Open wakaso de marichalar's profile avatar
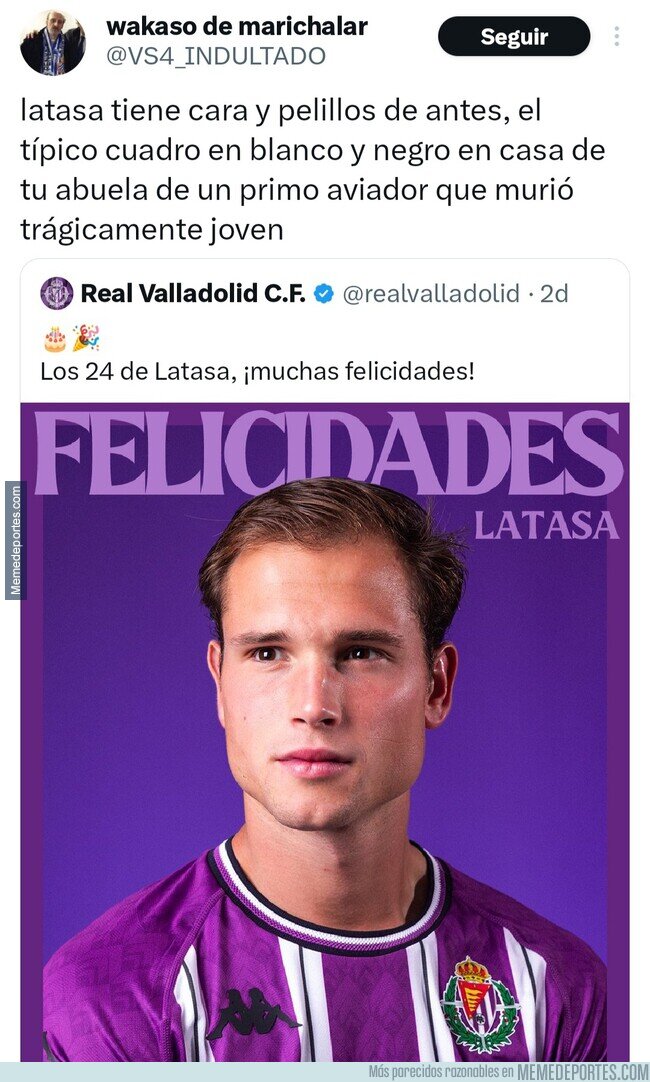The height and width of the screenshot is (1082, 650). 52,42
